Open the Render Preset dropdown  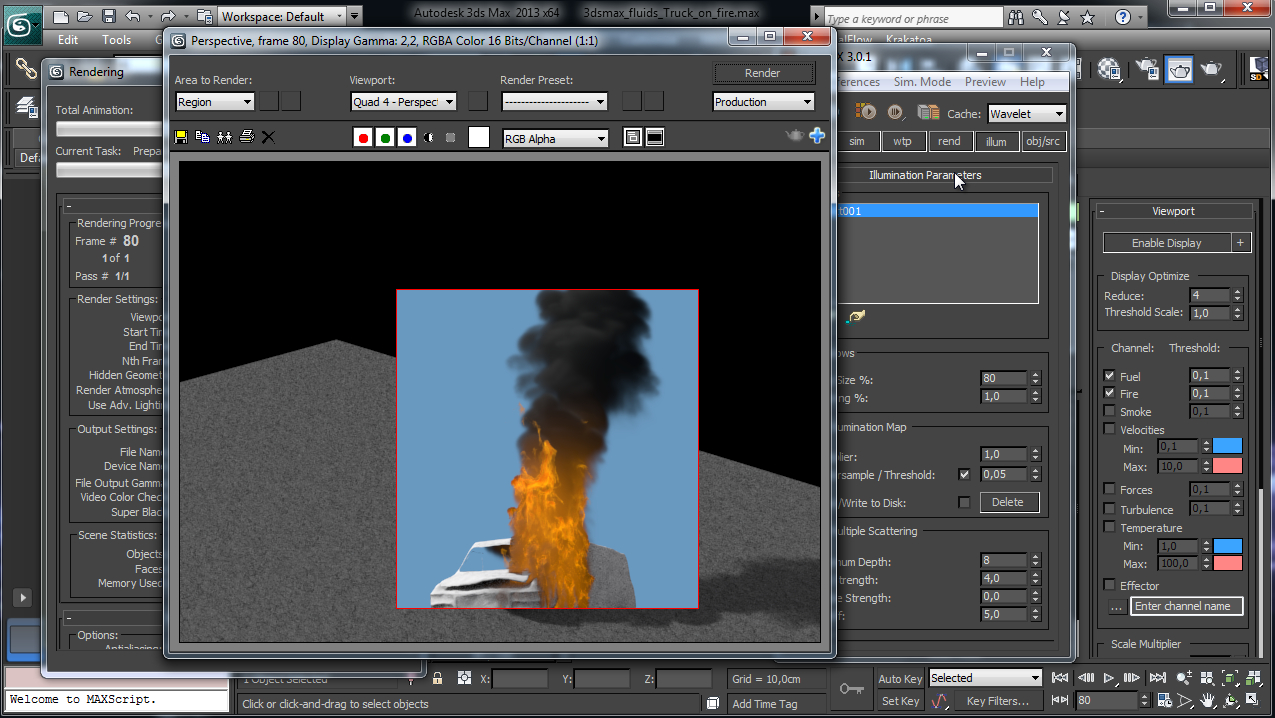tap(555, 102)
